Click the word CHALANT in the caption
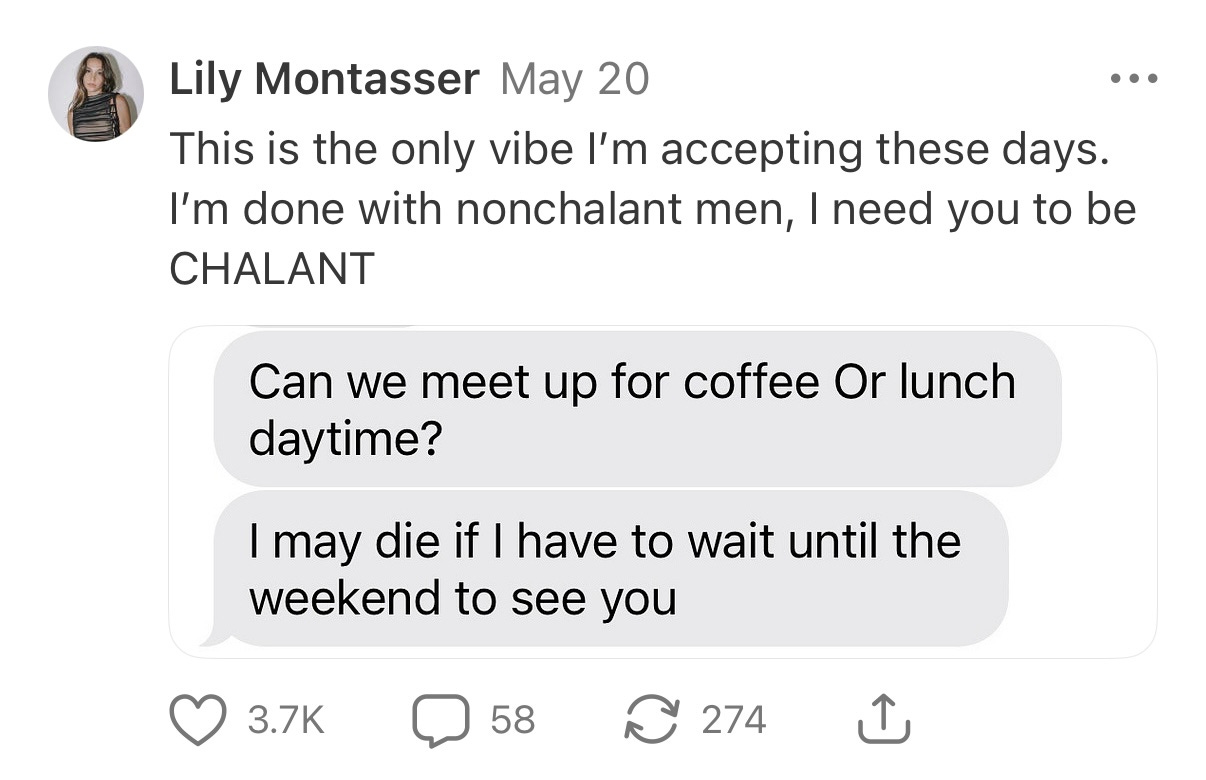This screenshot has width=1206, height=780. tap(272, 267)
